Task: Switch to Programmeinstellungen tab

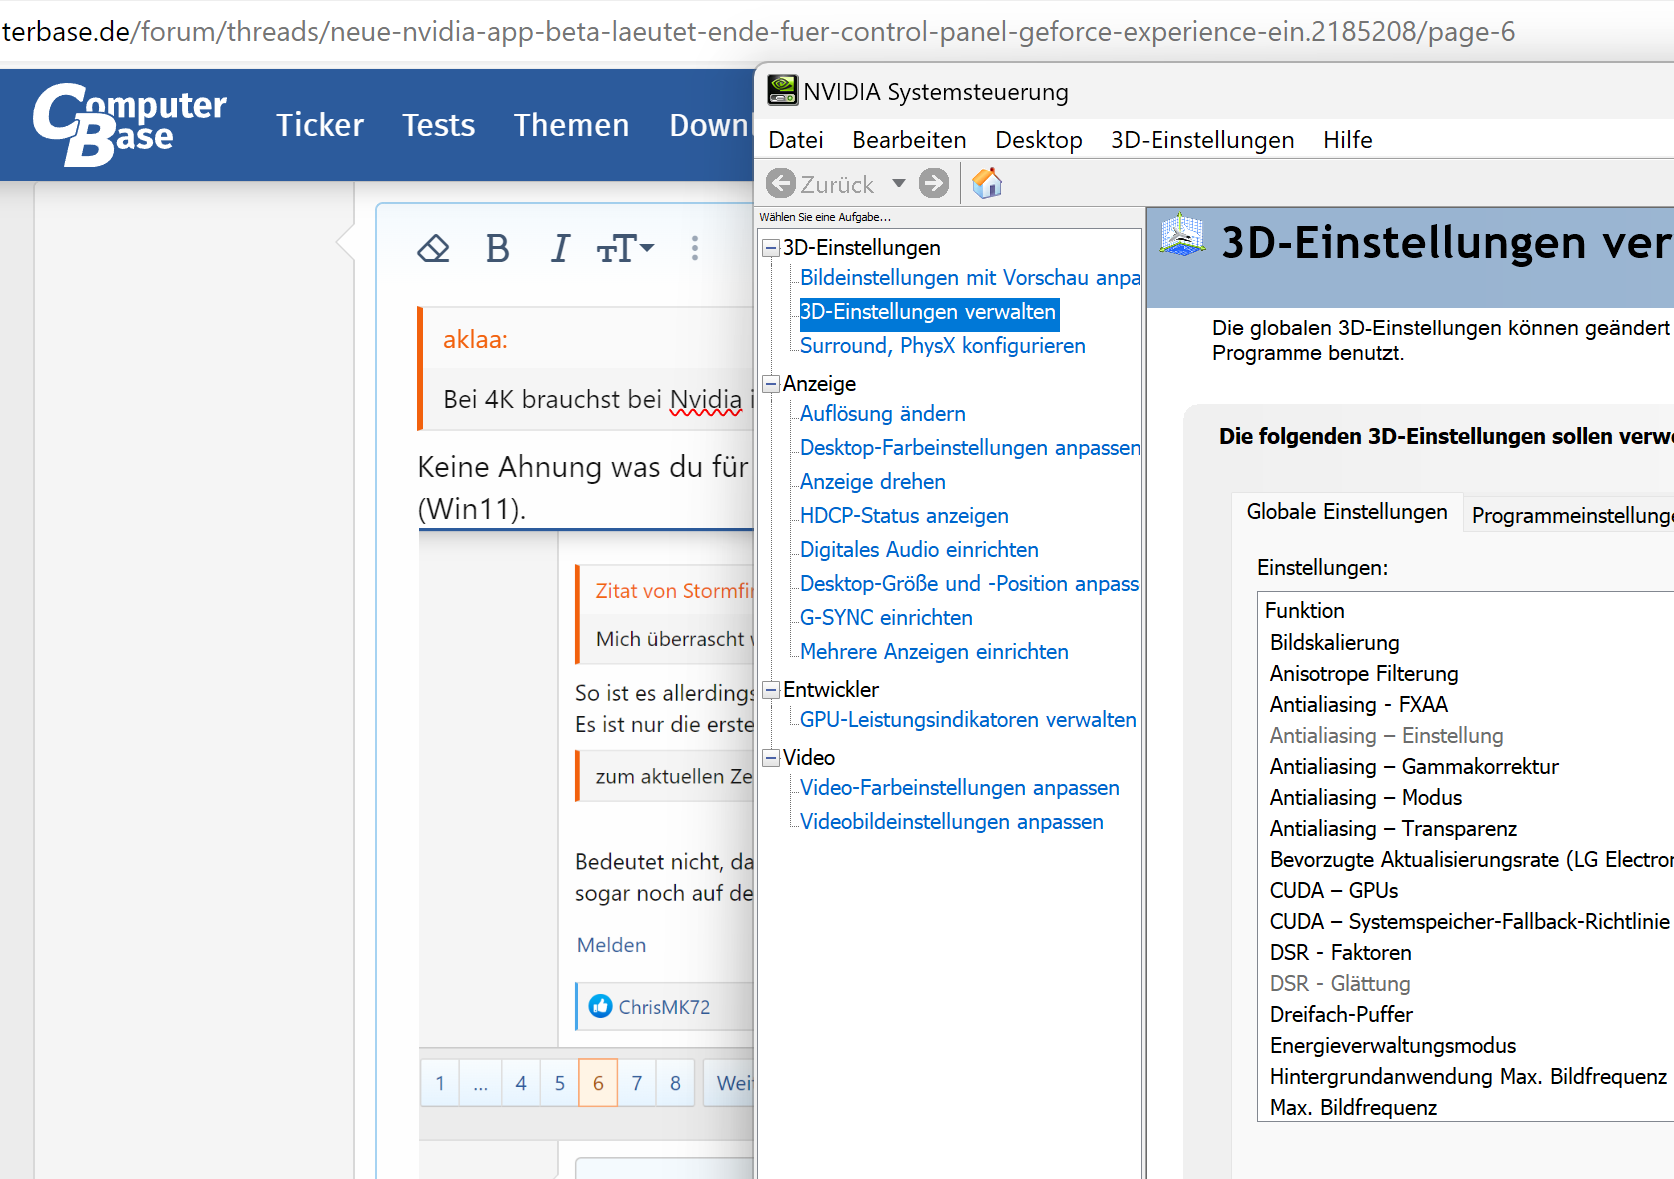Action: 1571,515
